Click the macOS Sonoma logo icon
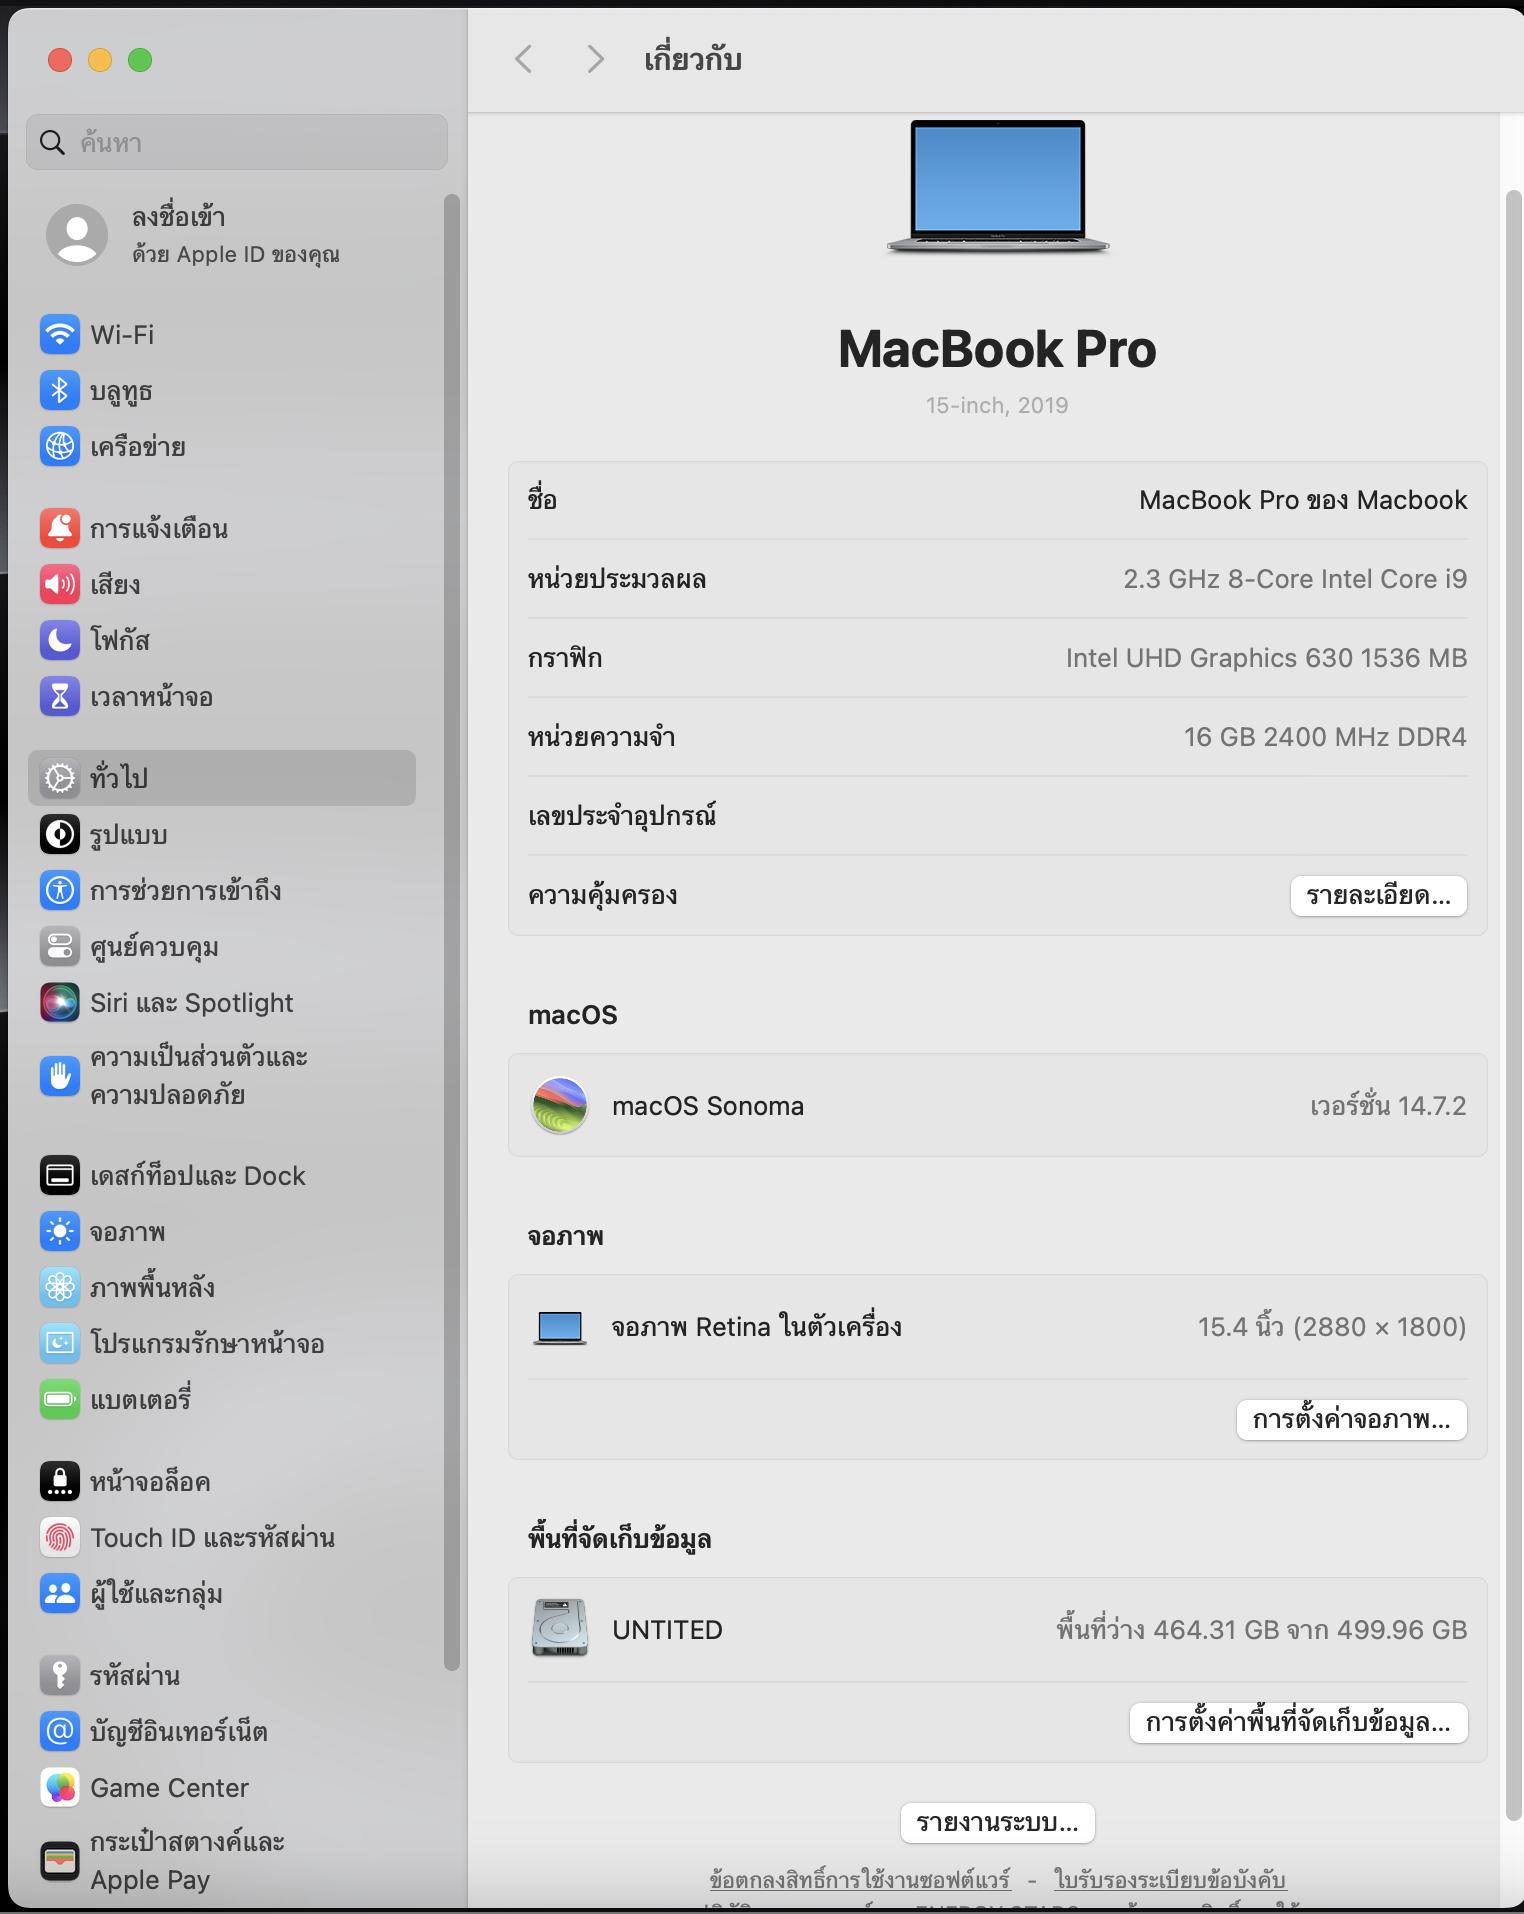Viewport: 1524px width, 1914px height. pyautogui.click(x=560, y=1105)
